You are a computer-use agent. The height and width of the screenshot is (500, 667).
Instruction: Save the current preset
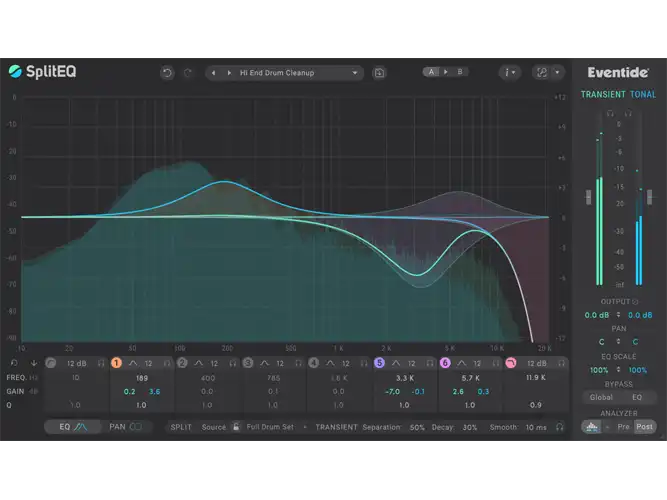379,73
